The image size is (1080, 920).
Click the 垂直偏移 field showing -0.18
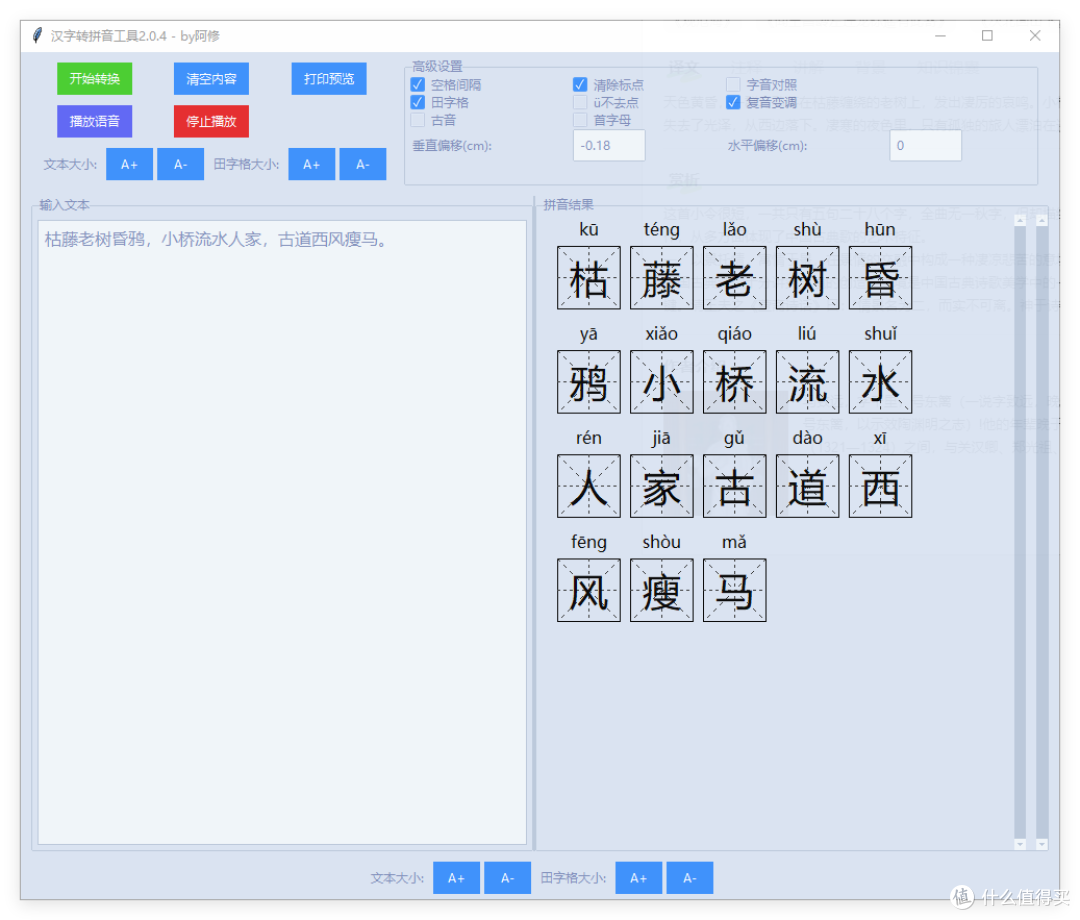[x=609, y=145]
